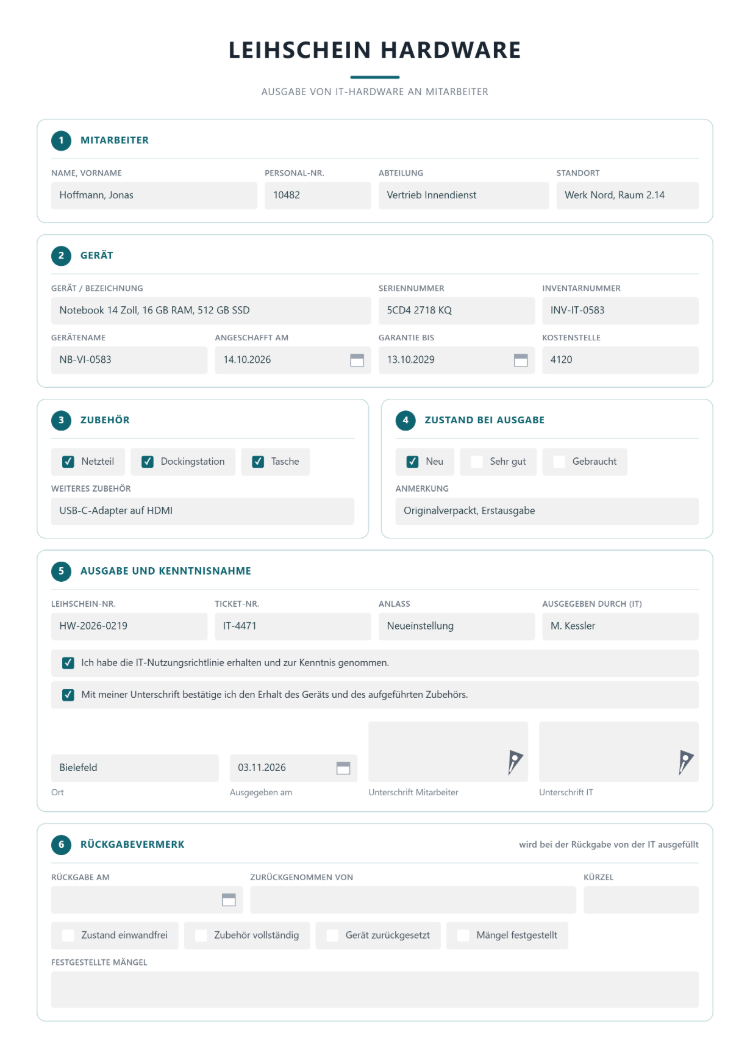
Task: Click the pen icon in Unterschrift IT
Action: (686, 762)
